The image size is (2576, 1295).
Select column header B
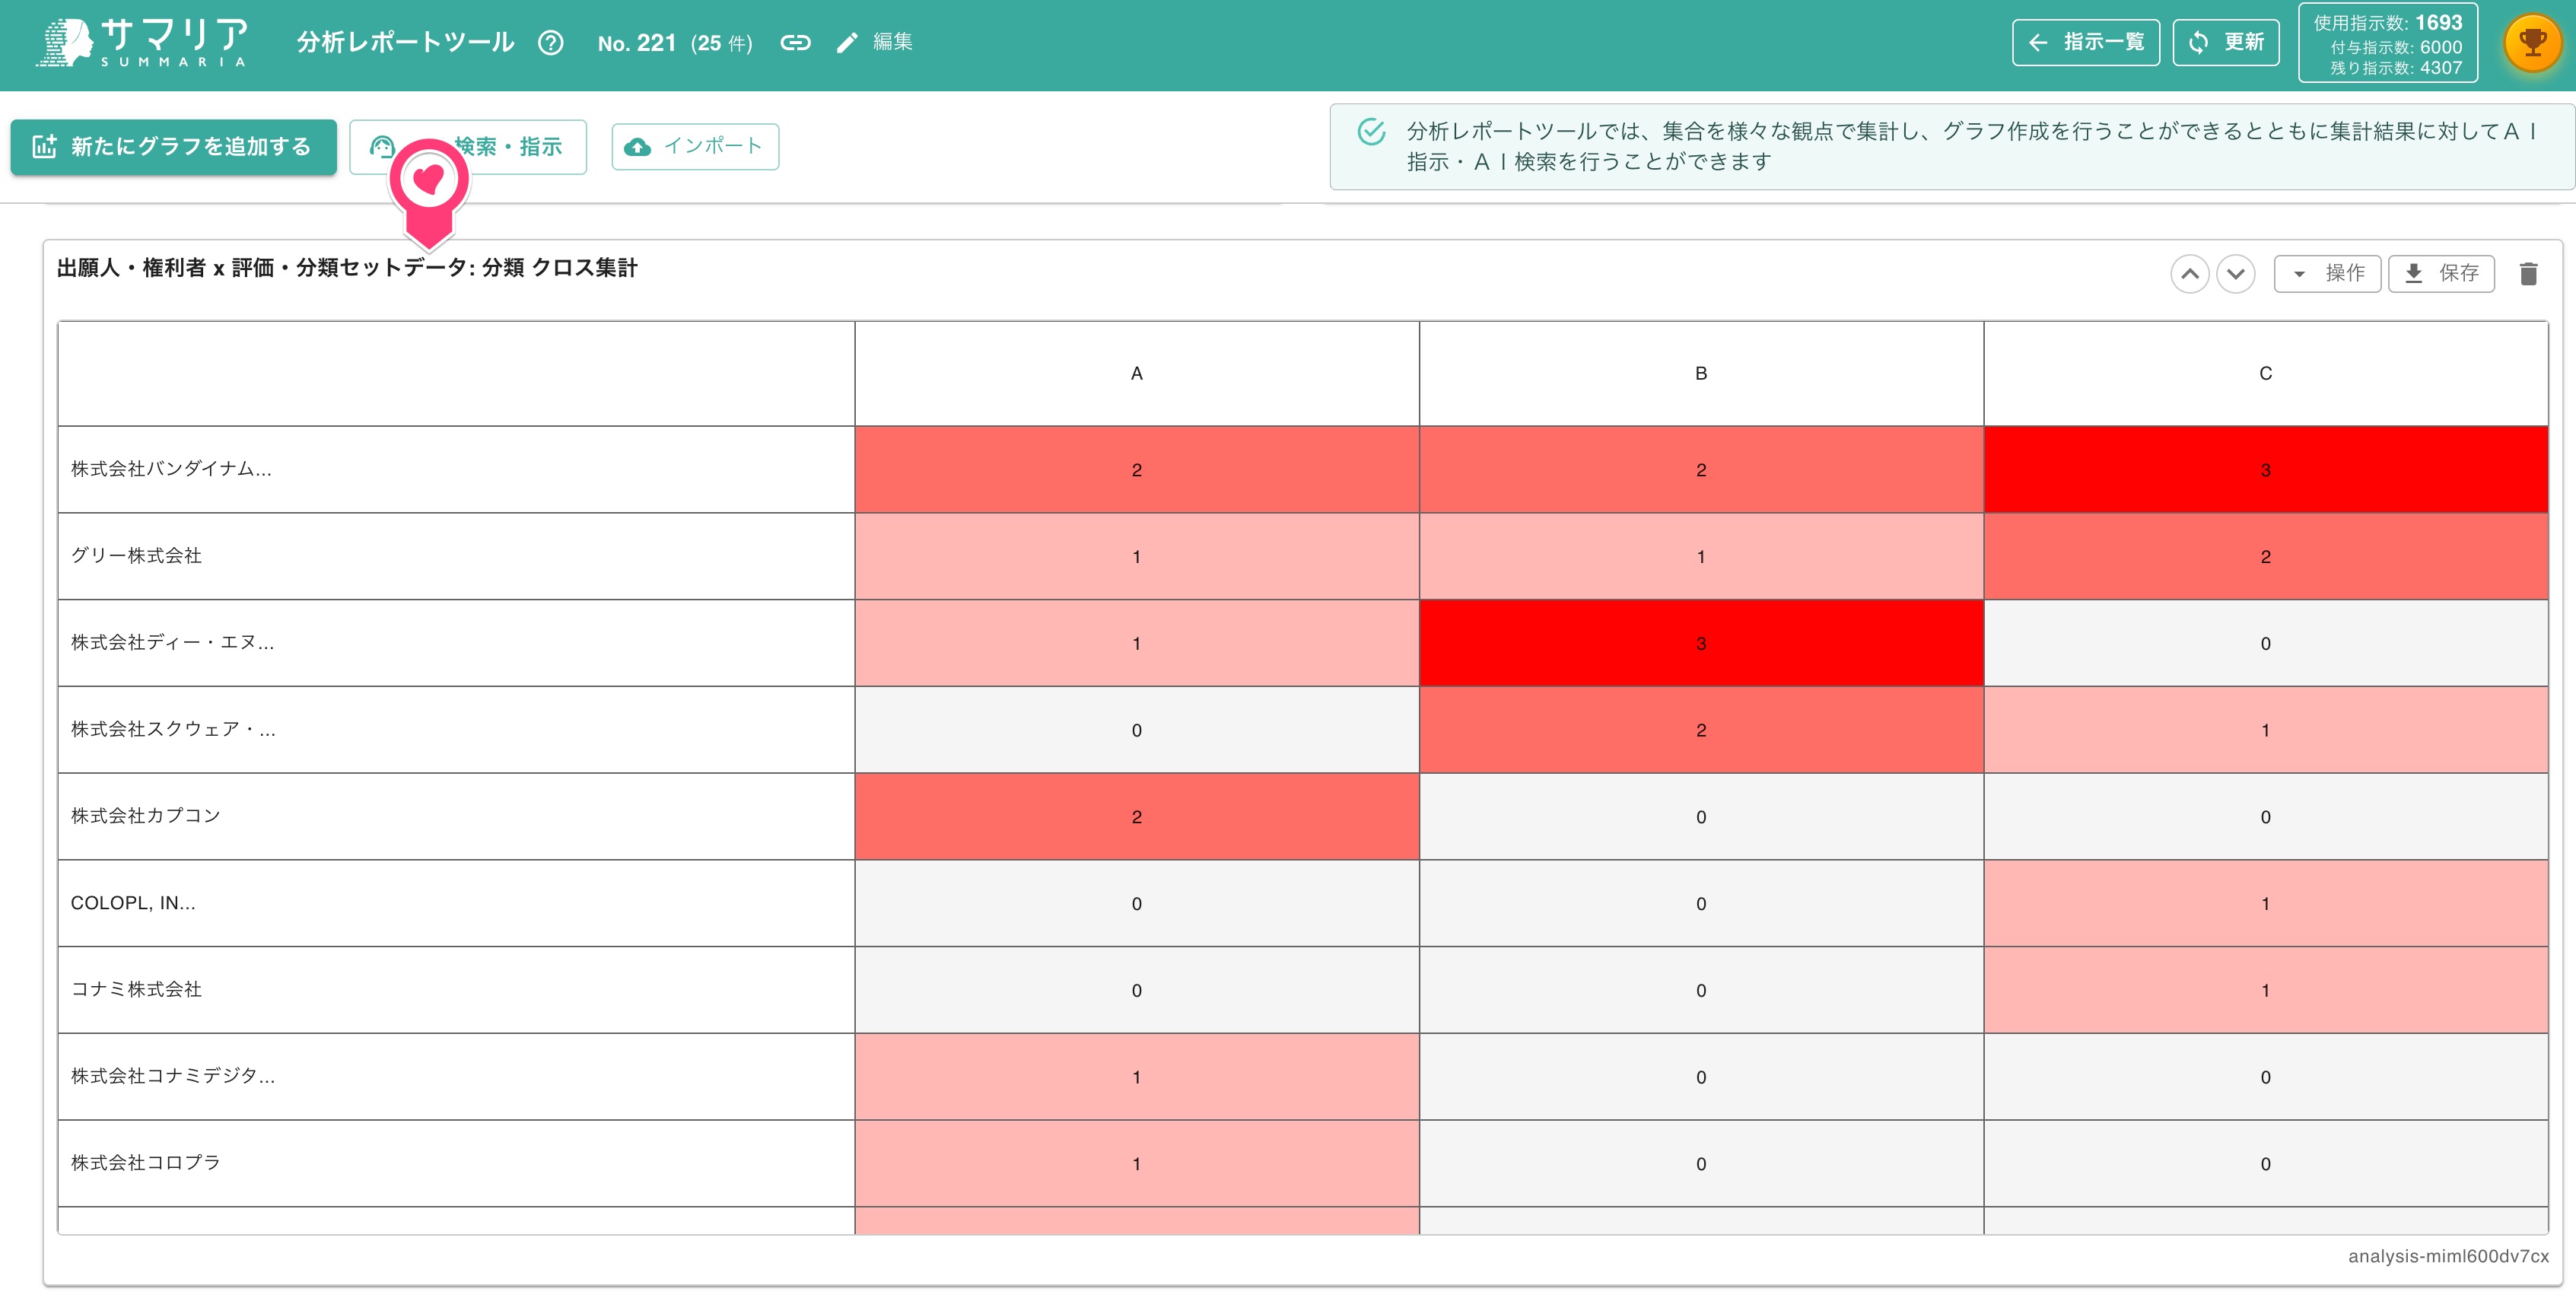[x=1701, y=373]
